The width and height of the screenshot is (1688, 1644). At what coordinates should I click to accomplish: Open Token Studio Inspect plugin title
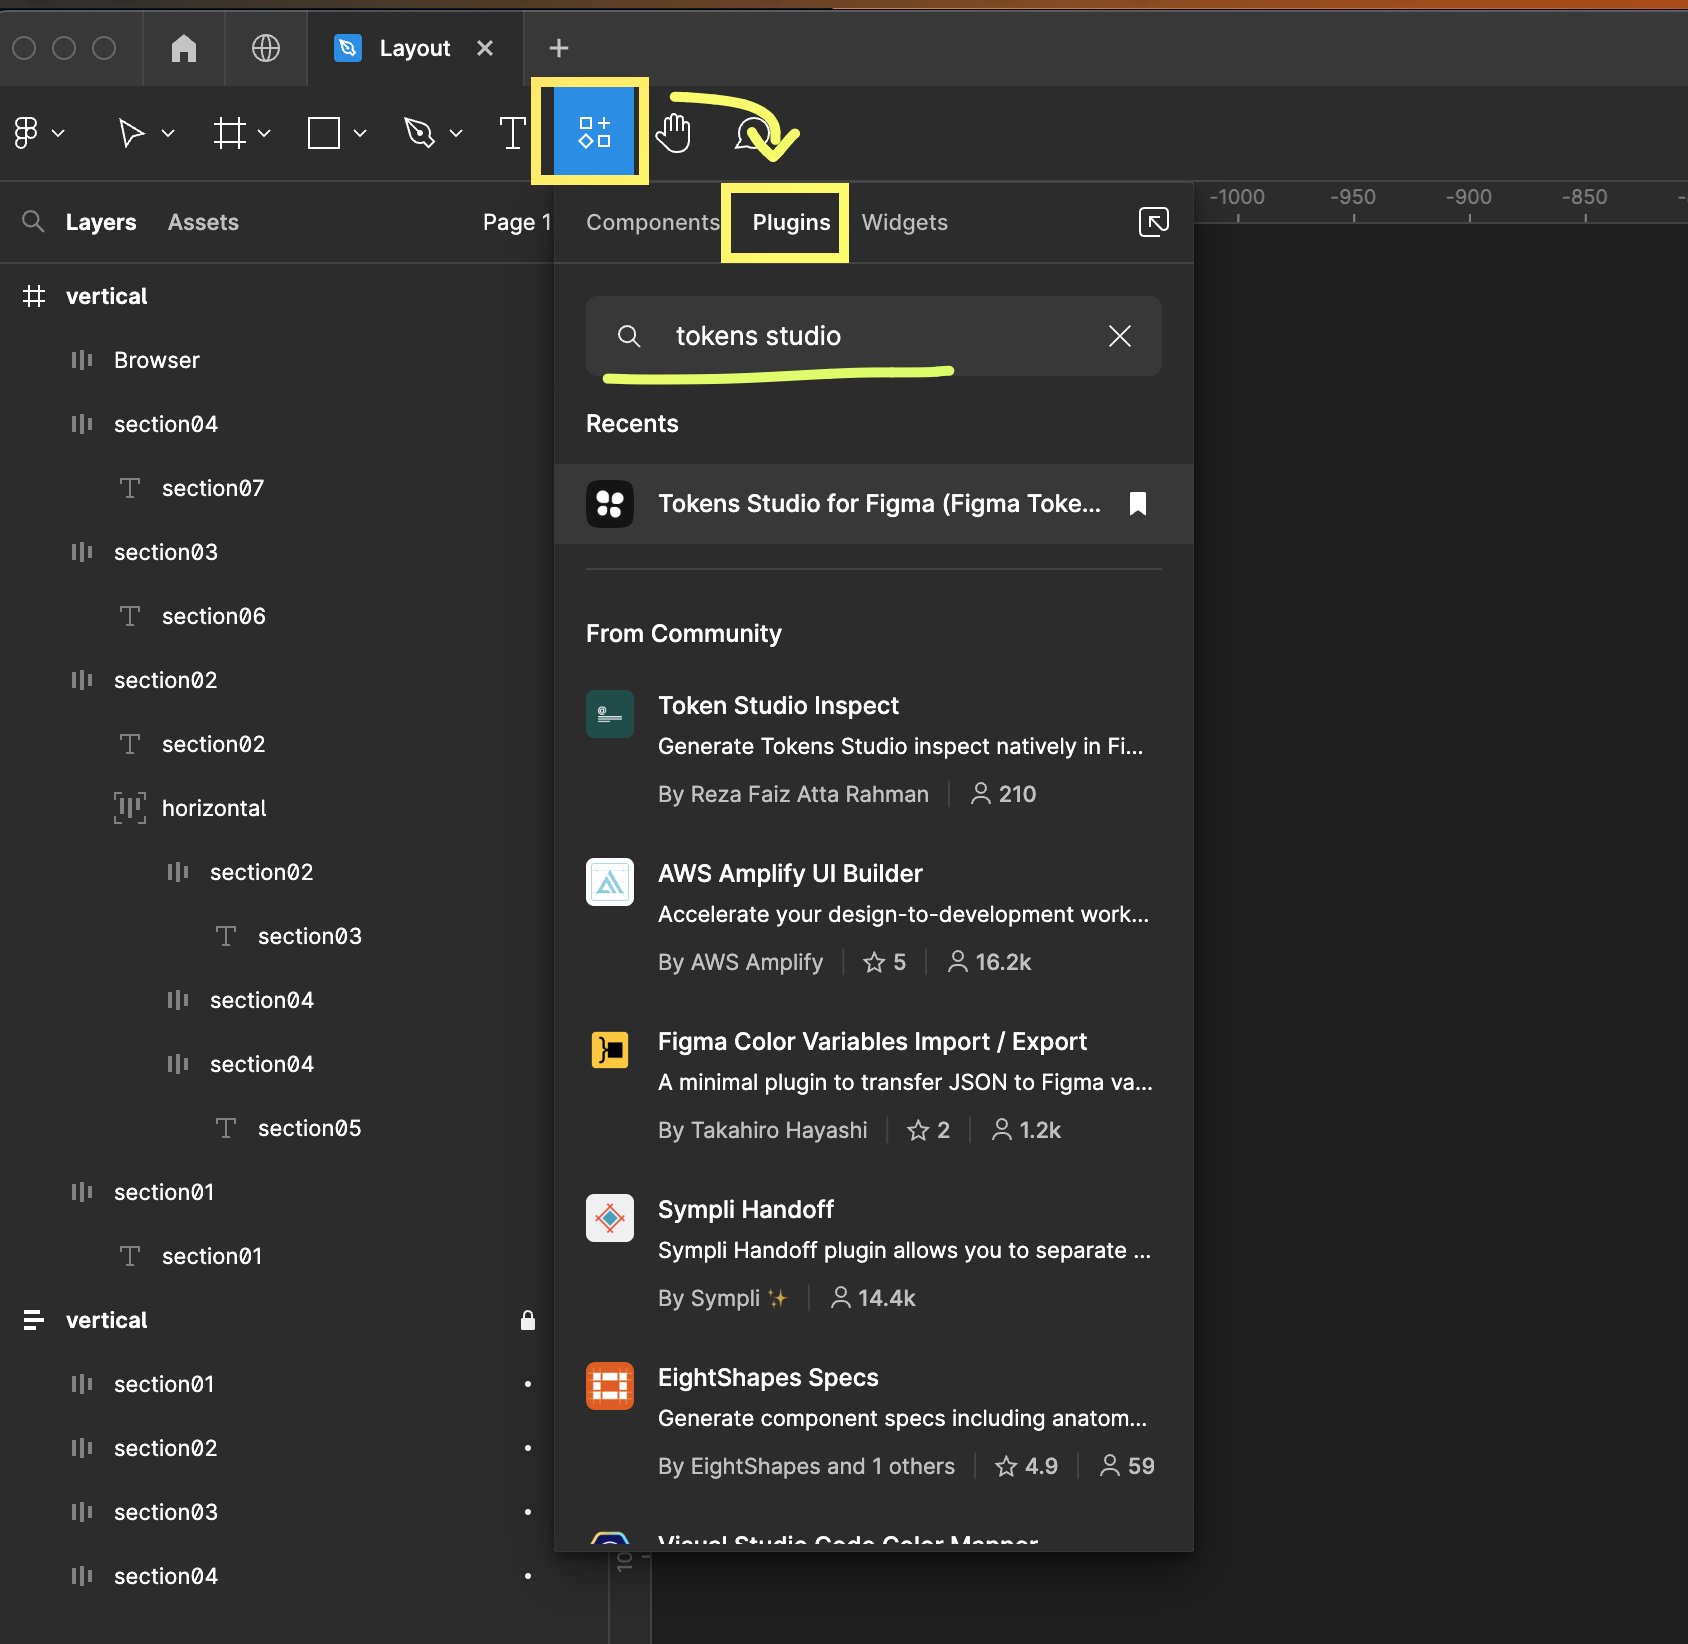778,706
